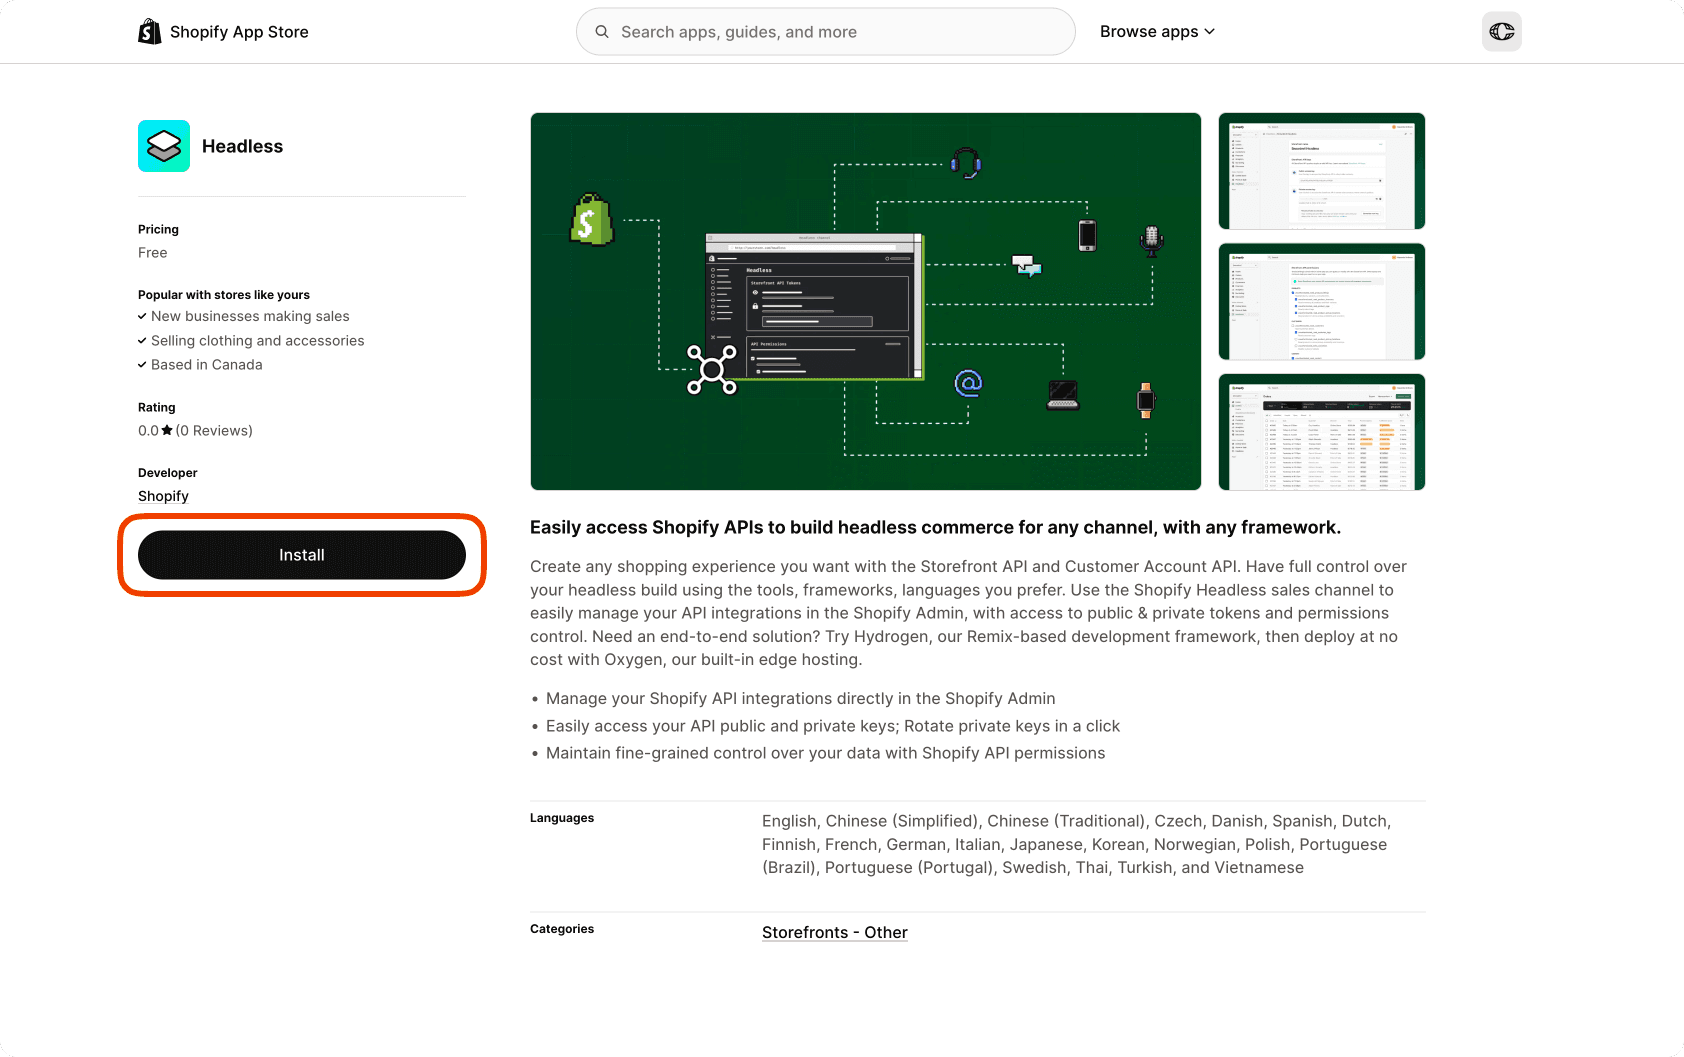Click the magnifier search icon
Image resolution: width=1684 pixels, height=1057 pixels.
(x=602, y=32)
